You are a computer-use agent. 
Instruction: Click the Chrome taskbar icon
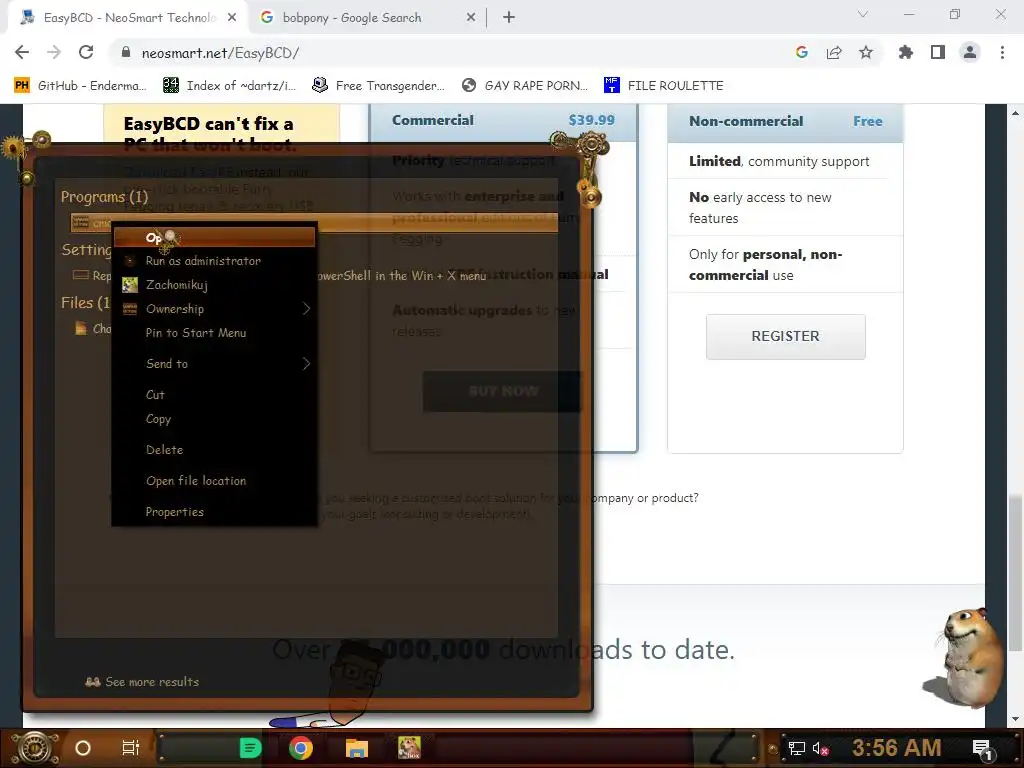(300, 748)
